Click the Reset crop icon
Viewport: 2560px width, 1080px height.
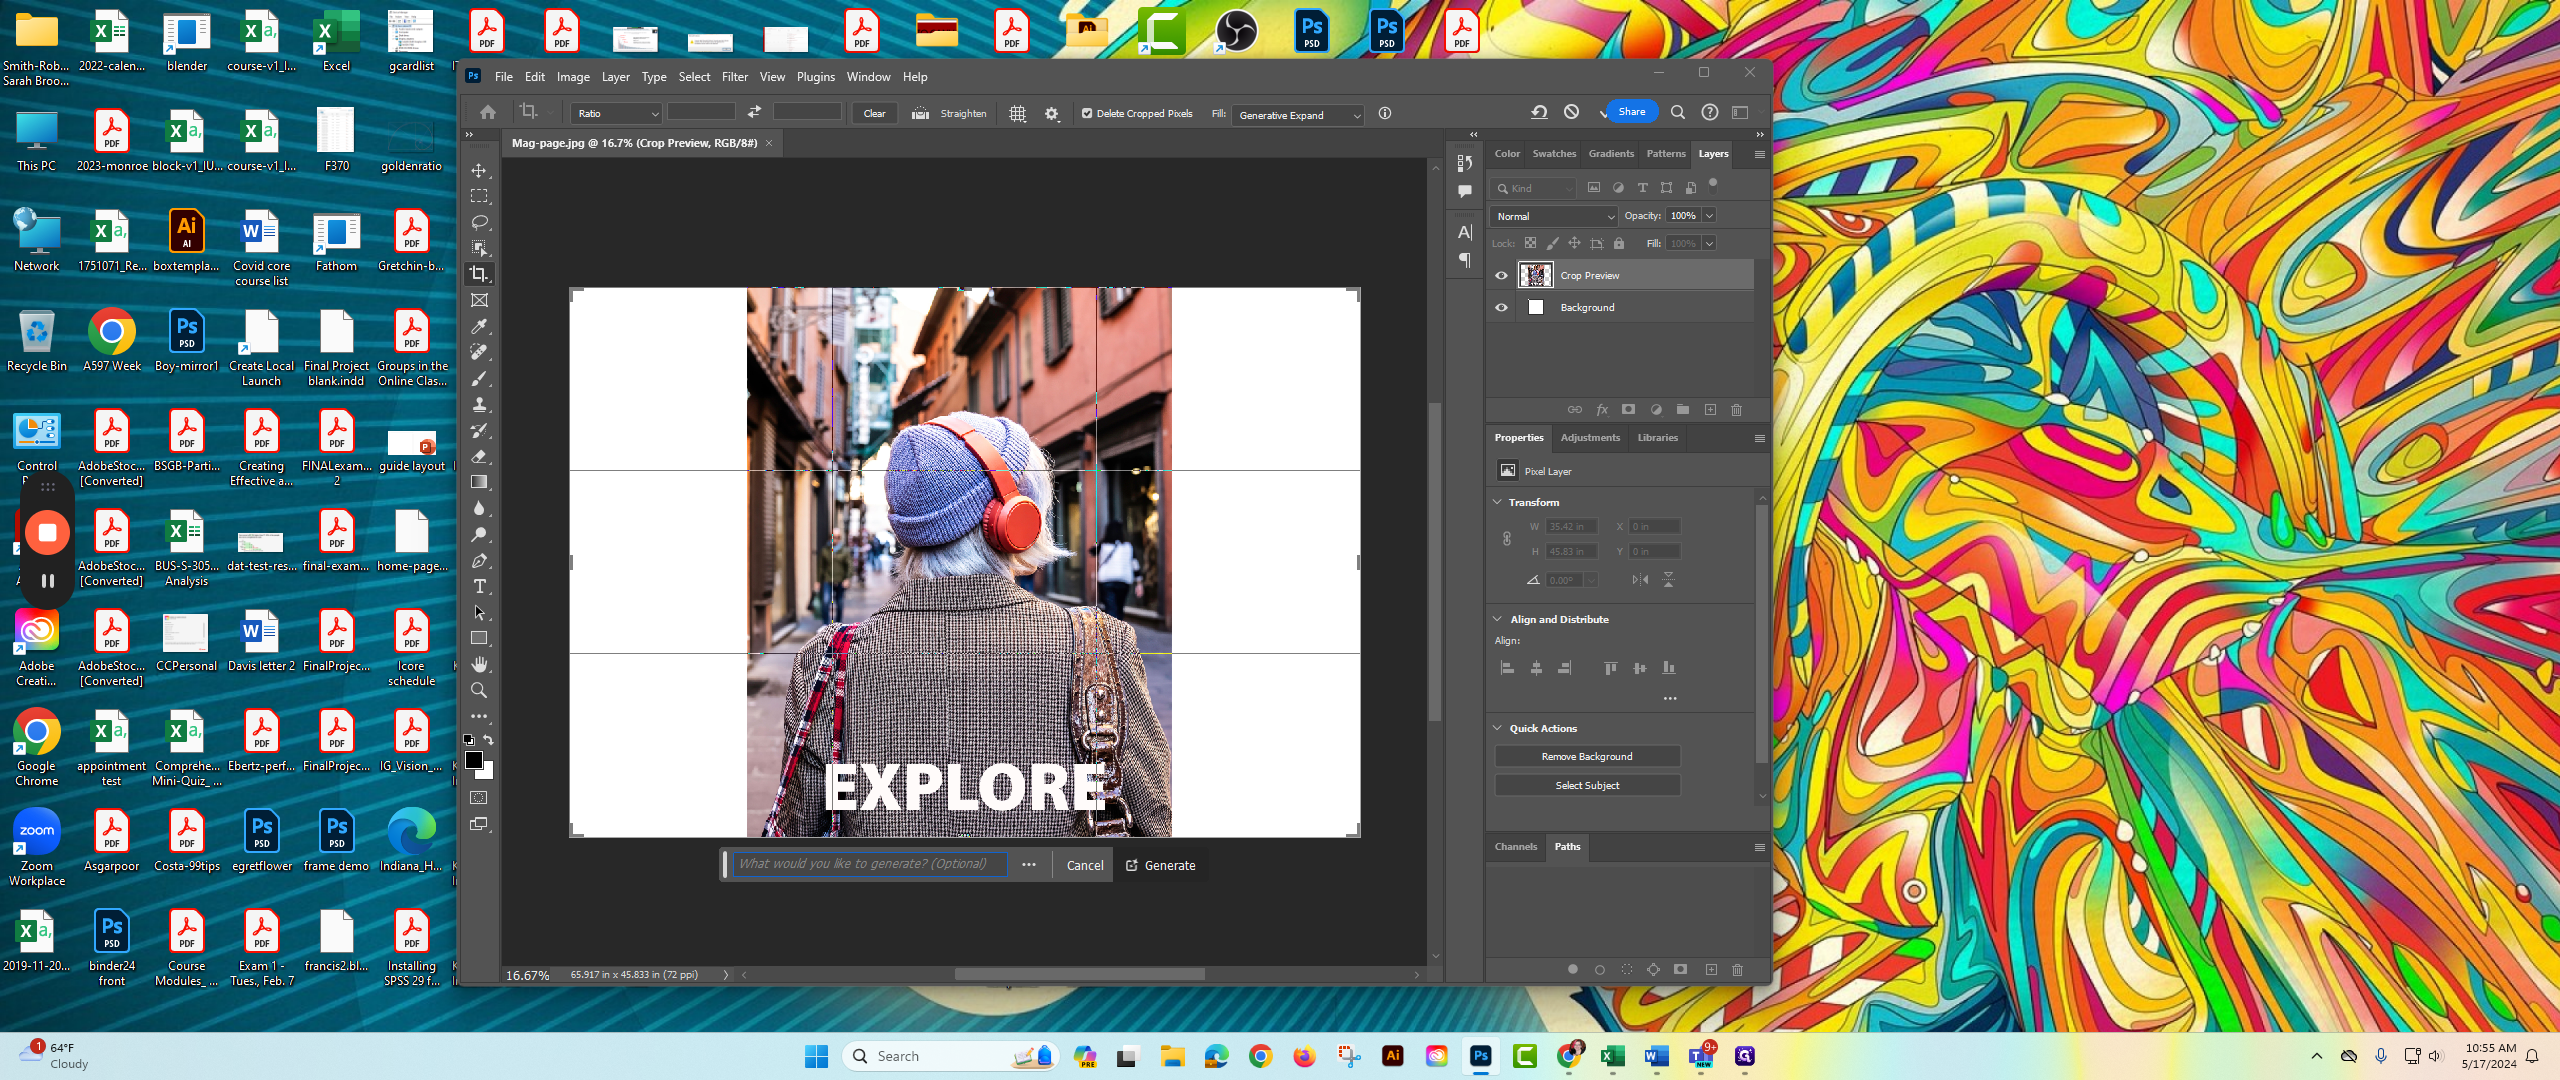(1539, 112)
